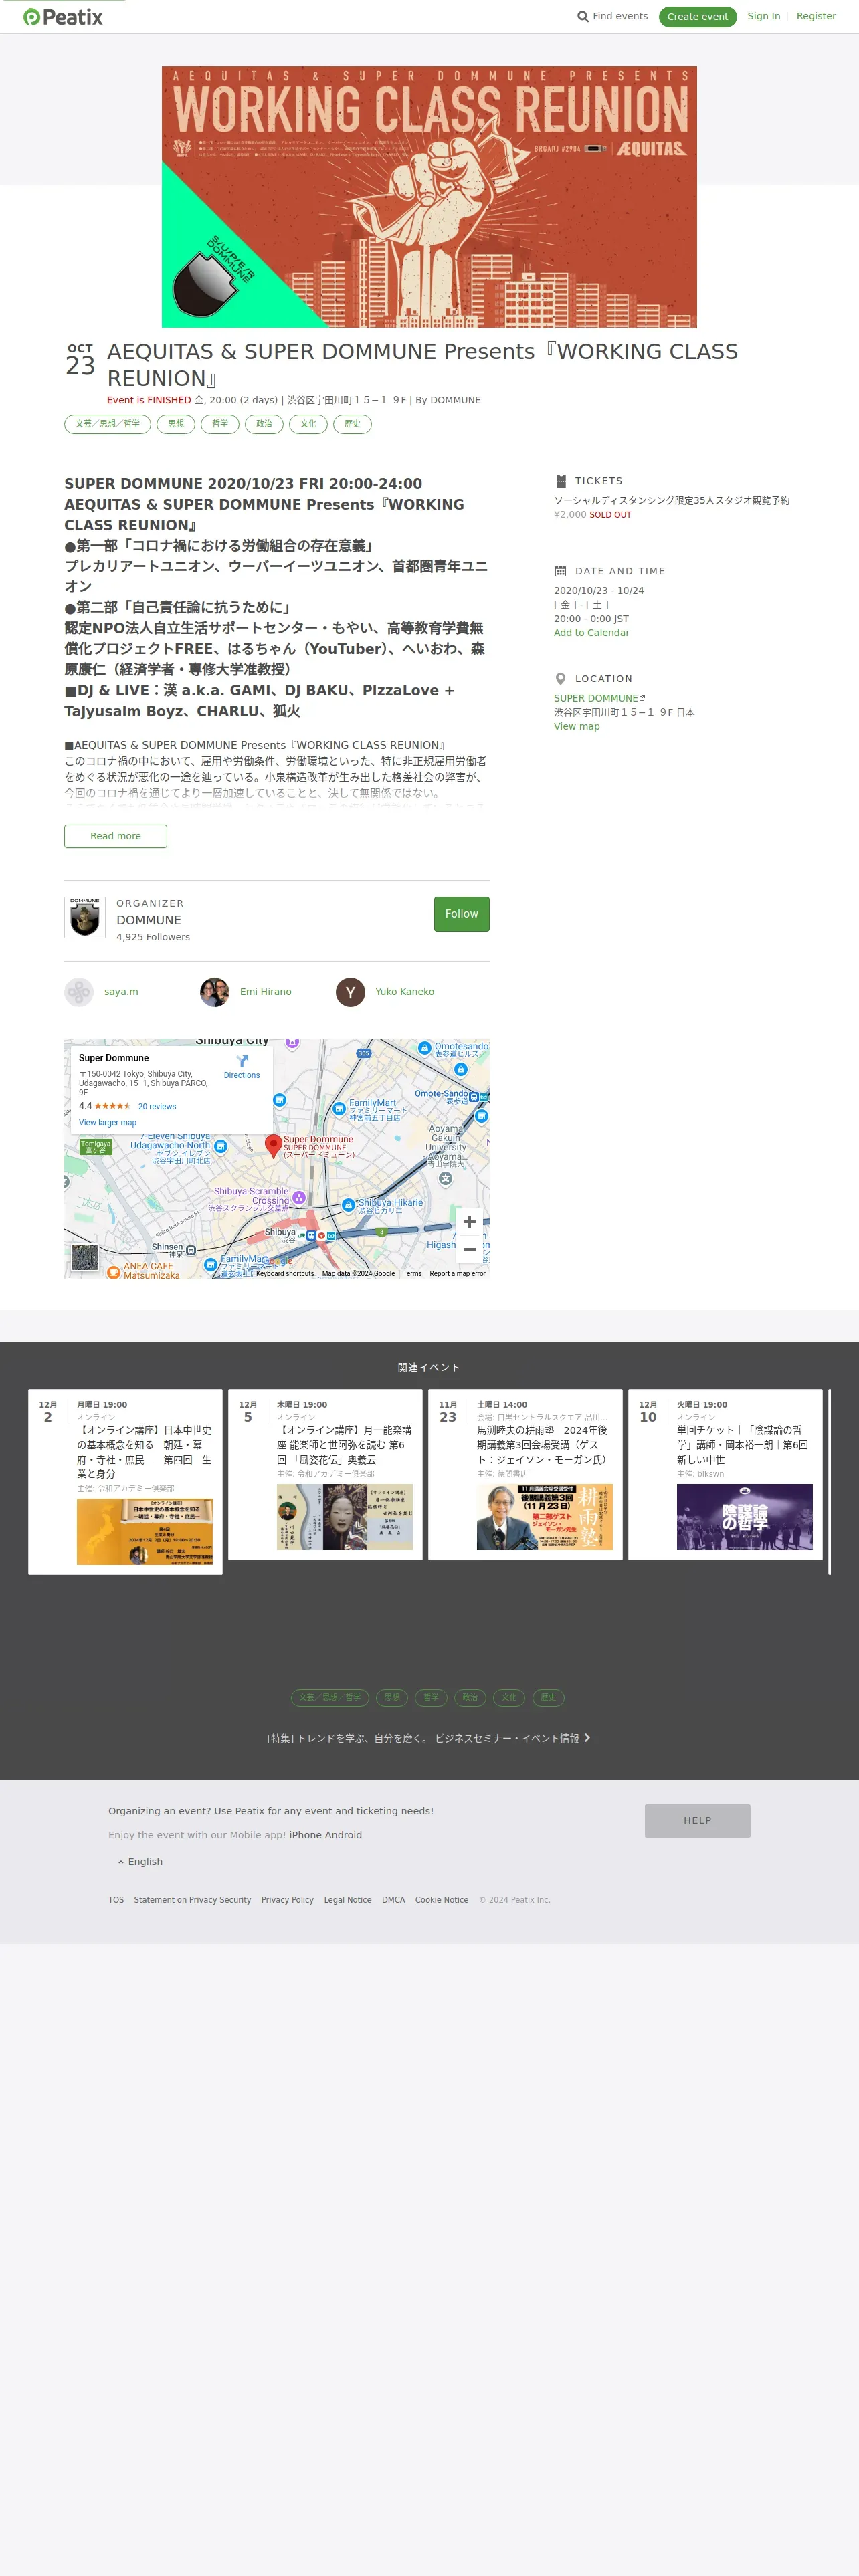Click Add to Calendar link
Screen dimensions: 859x2576
click(592, 633)
